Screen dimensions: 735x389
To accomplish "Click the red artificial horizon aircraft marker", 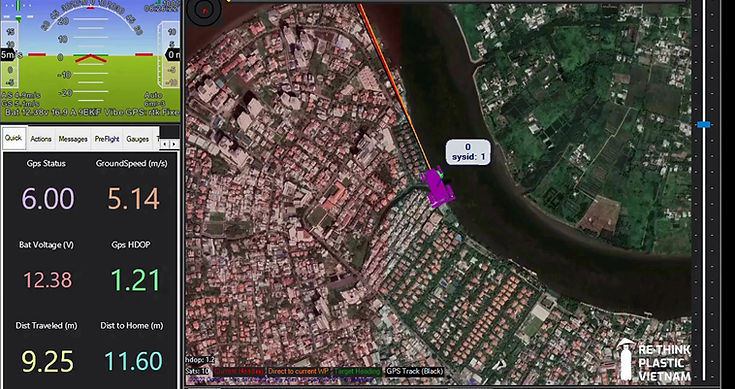I will (x=90, y=58).
